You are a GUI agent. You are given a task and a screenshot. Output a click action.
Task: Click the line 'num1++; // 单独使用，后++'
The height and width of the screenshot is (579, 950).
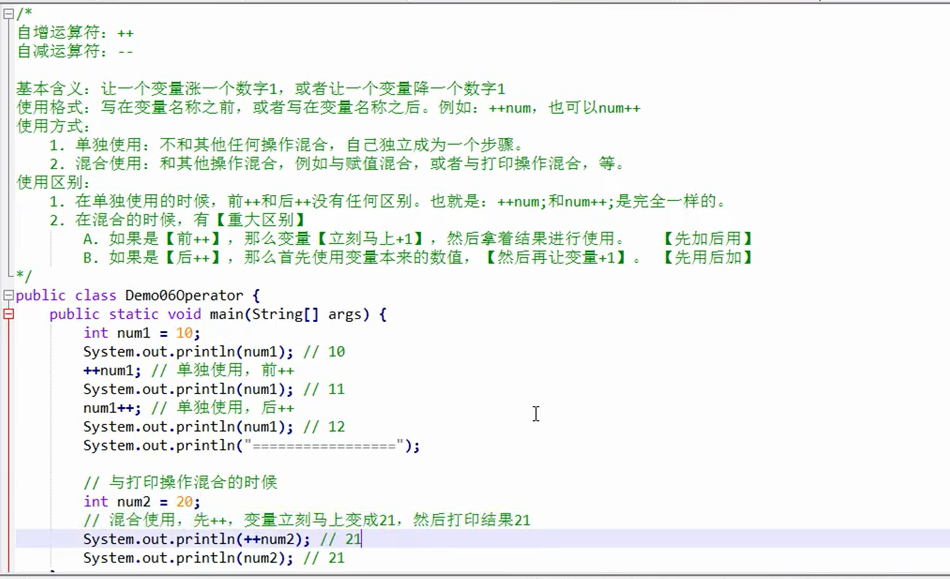pos(188,408)
